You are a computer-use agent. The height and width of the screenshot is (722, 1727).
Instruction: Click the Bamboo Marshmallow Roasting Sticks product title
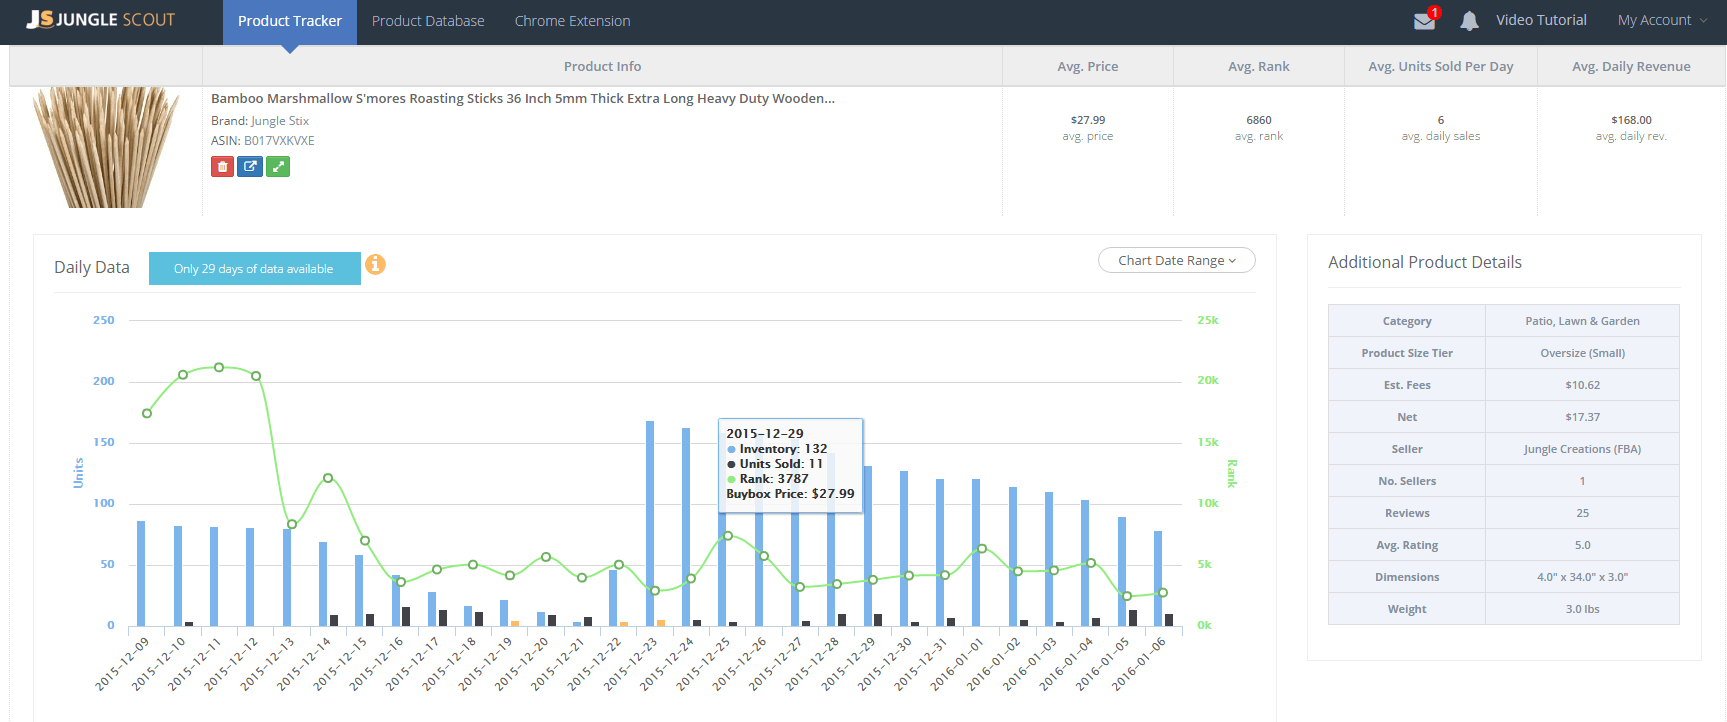(x=522, y=98)
